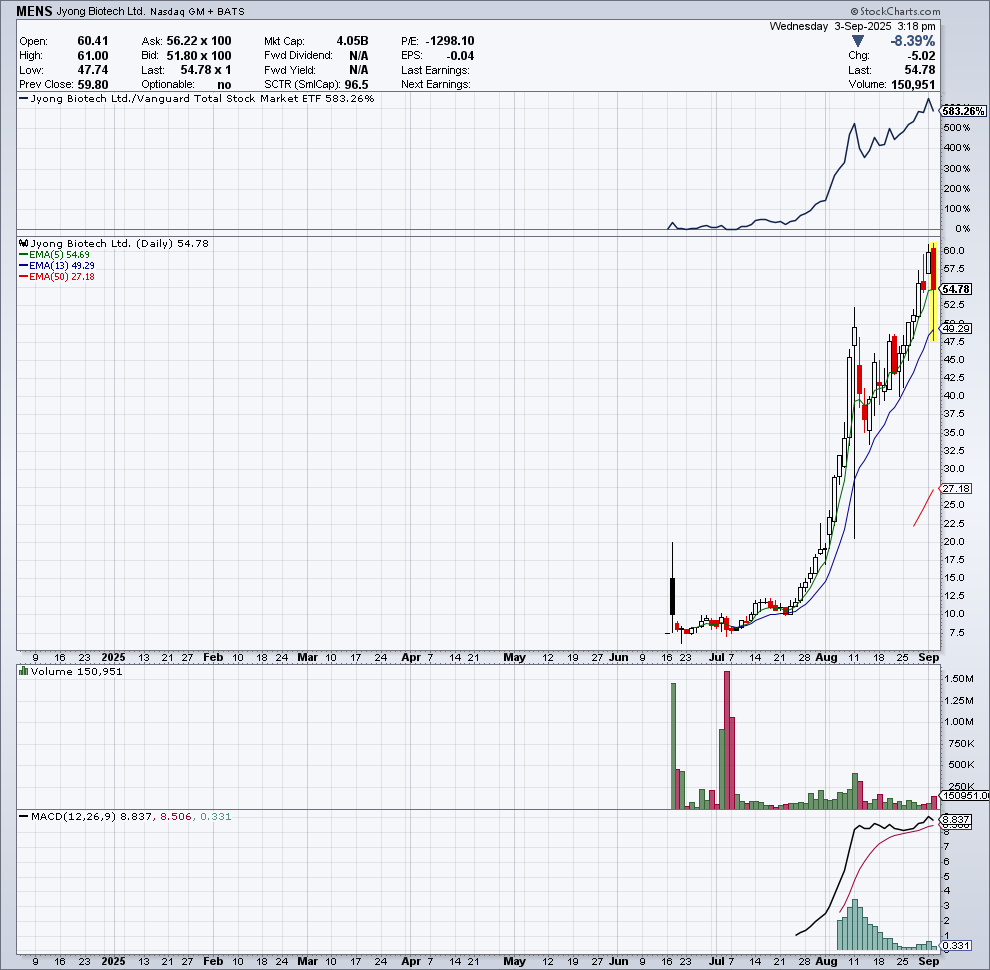The width and height of the screenshot is (990, 970).
Task: Click the EMA(13) 49.29 legend
Action: click(57, 266)
